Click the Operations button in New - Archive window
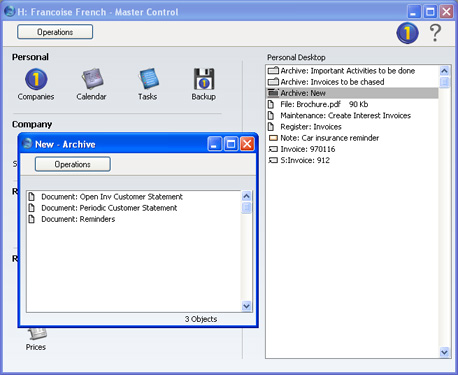This screenshot has width=458, height=375. 73,164
